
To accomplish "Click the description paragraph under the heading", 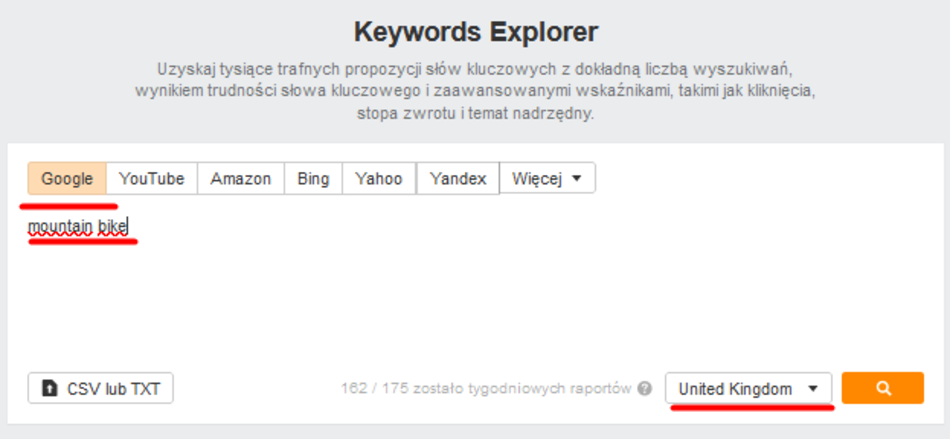I will coord(475,91).
